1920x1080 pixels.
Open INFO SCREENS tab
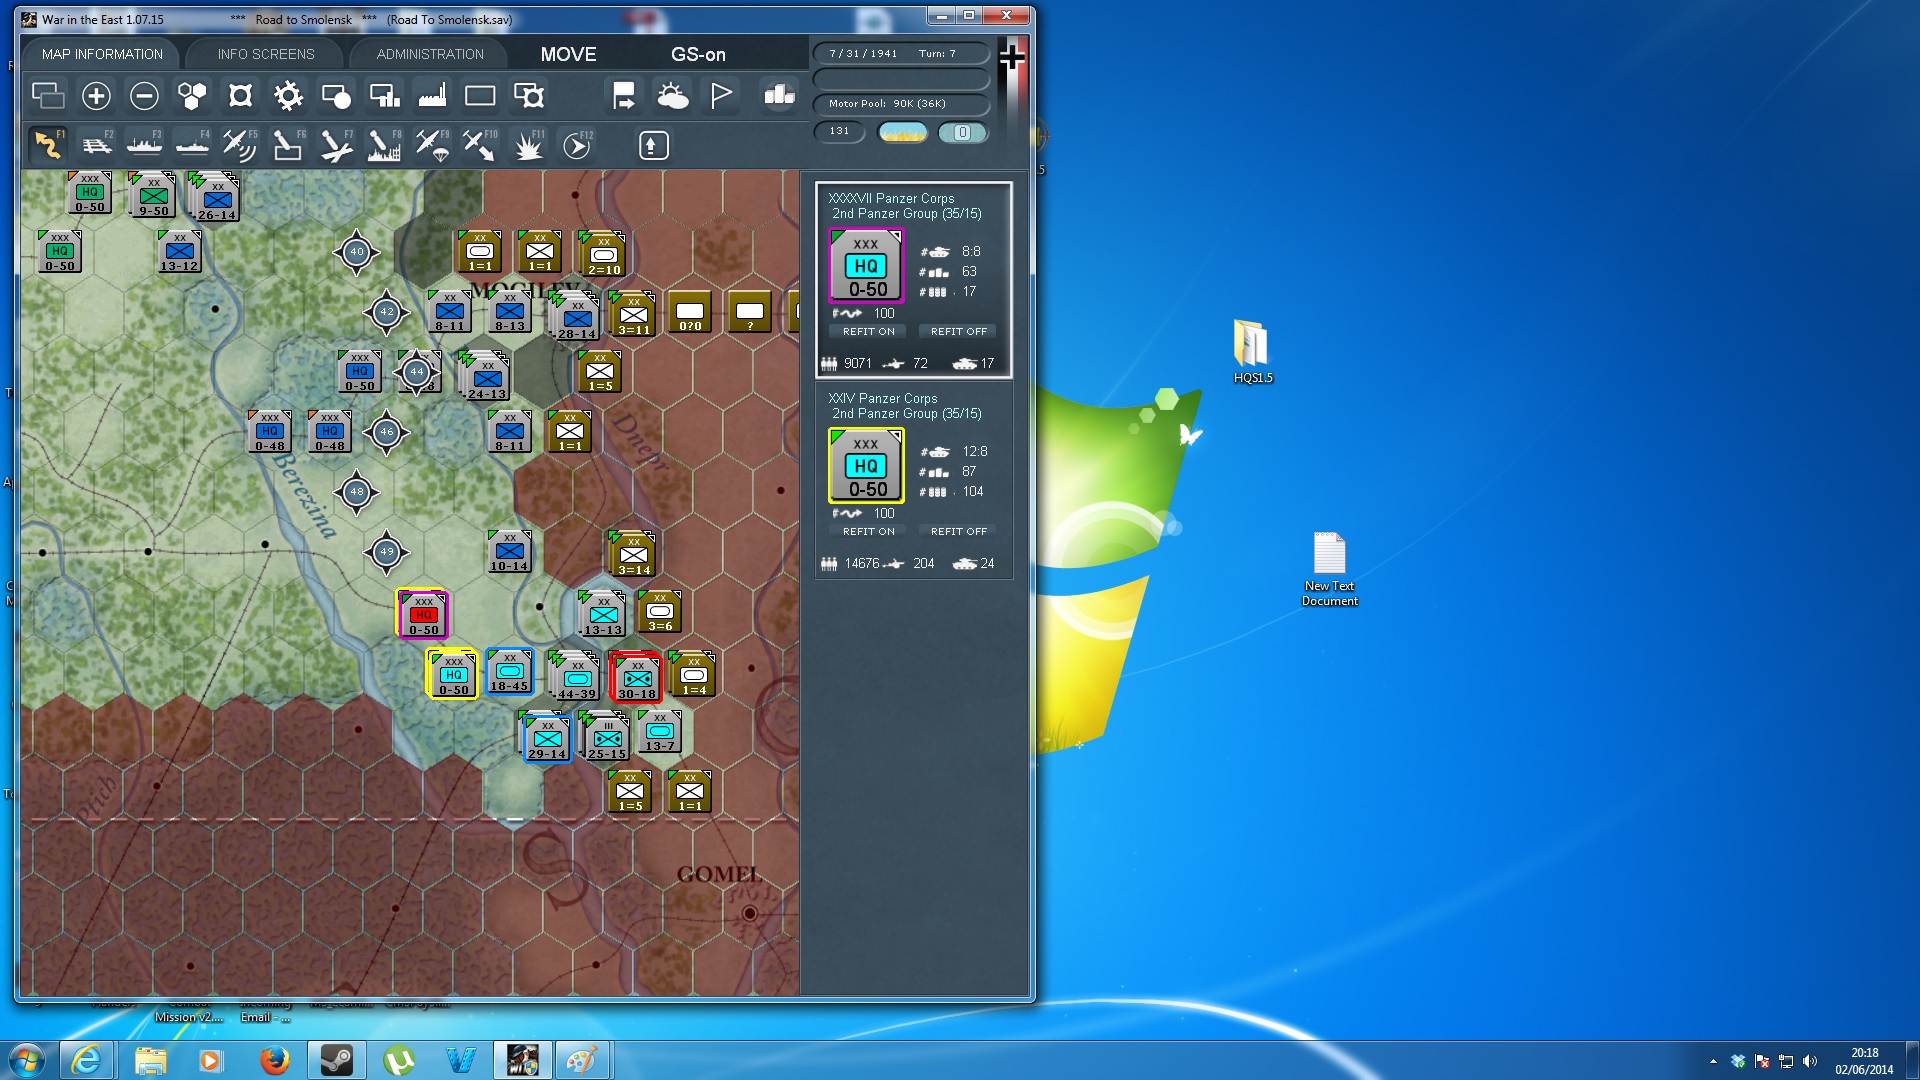[266, 54]
